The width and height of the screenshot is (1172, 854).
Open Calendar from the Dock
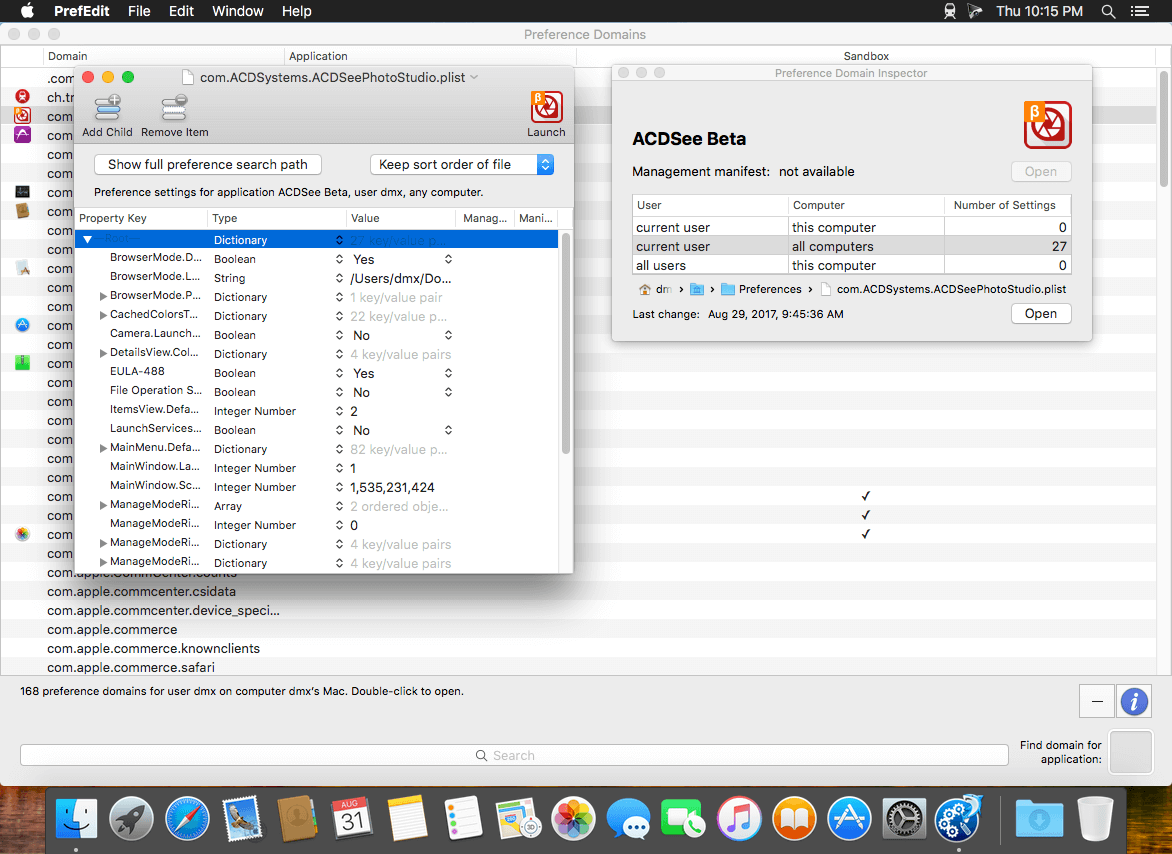(352, 819)
